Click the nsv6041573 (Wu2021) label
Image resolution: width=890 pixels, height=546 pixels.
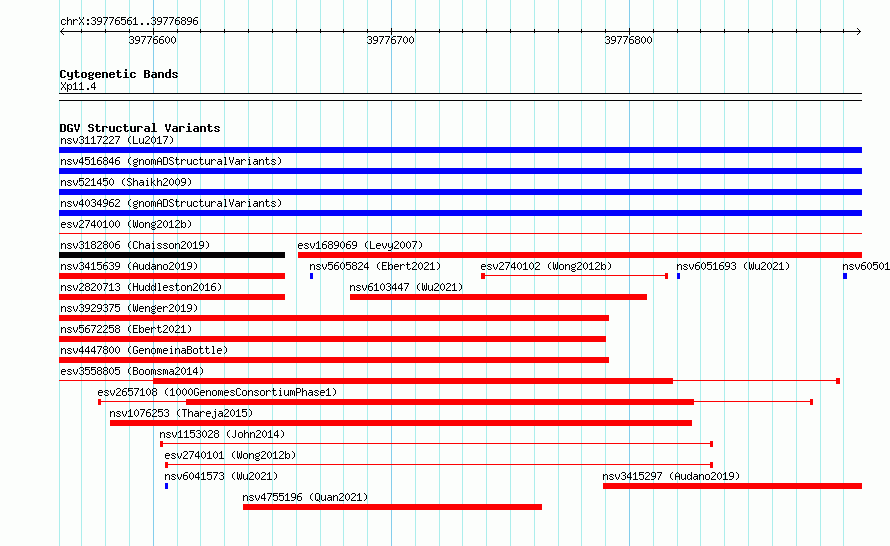221,476
